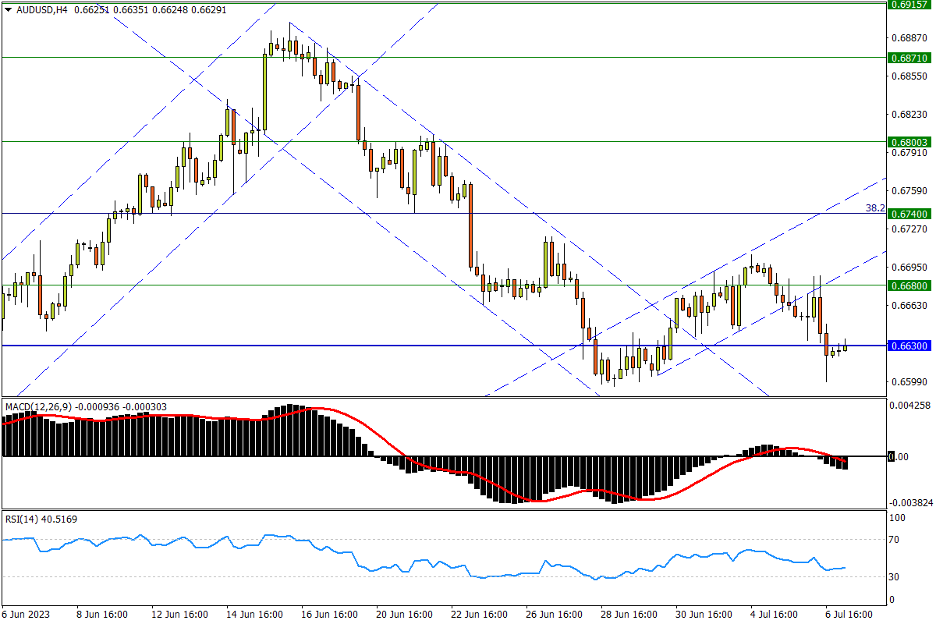Select the 0.68710 price level tag
Image resolution: width=936 pixels, height=624 pixels.
tap(908, 58)
